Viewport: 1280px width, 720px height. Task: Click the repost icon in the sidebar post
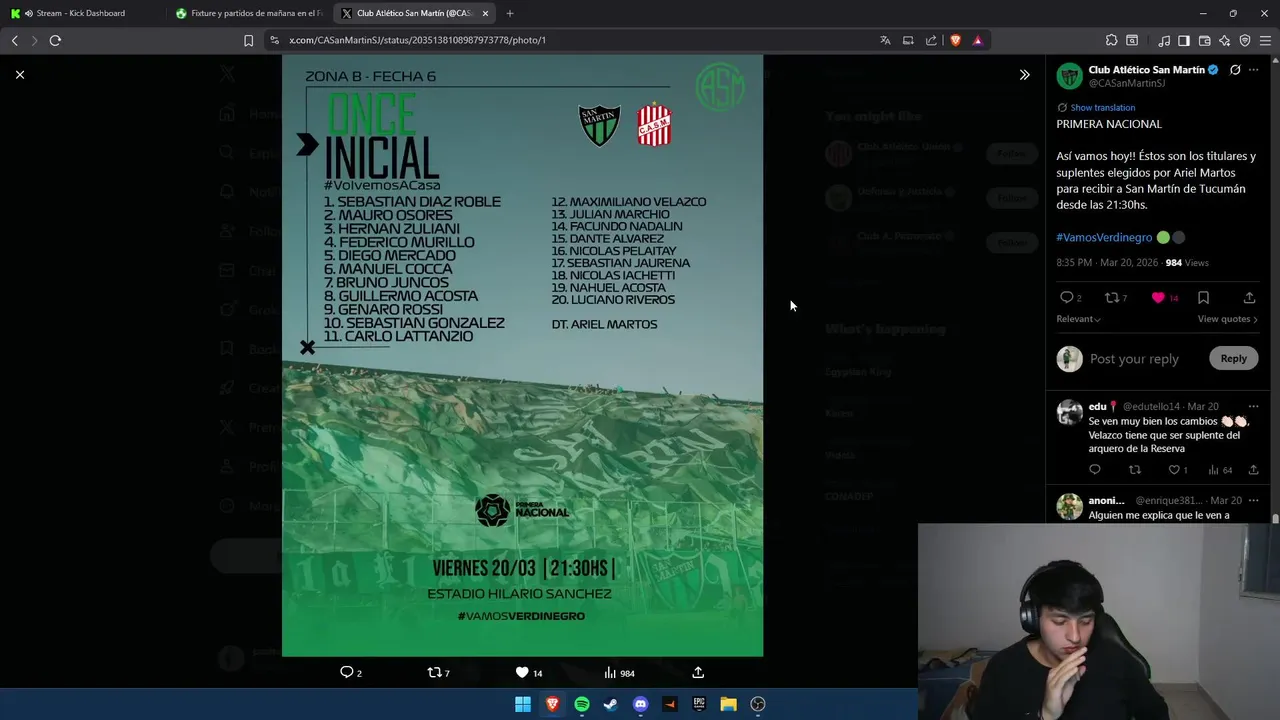click(1111, 297)
